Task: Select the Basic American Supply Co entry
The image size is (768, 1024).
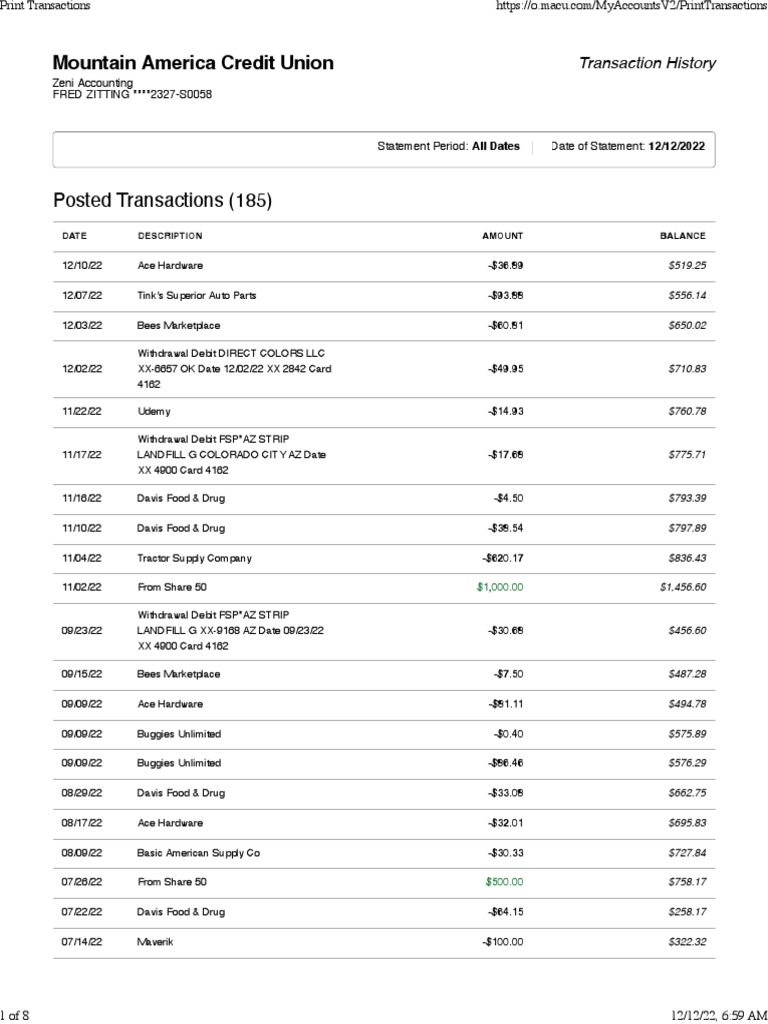Action: [198, 853]
